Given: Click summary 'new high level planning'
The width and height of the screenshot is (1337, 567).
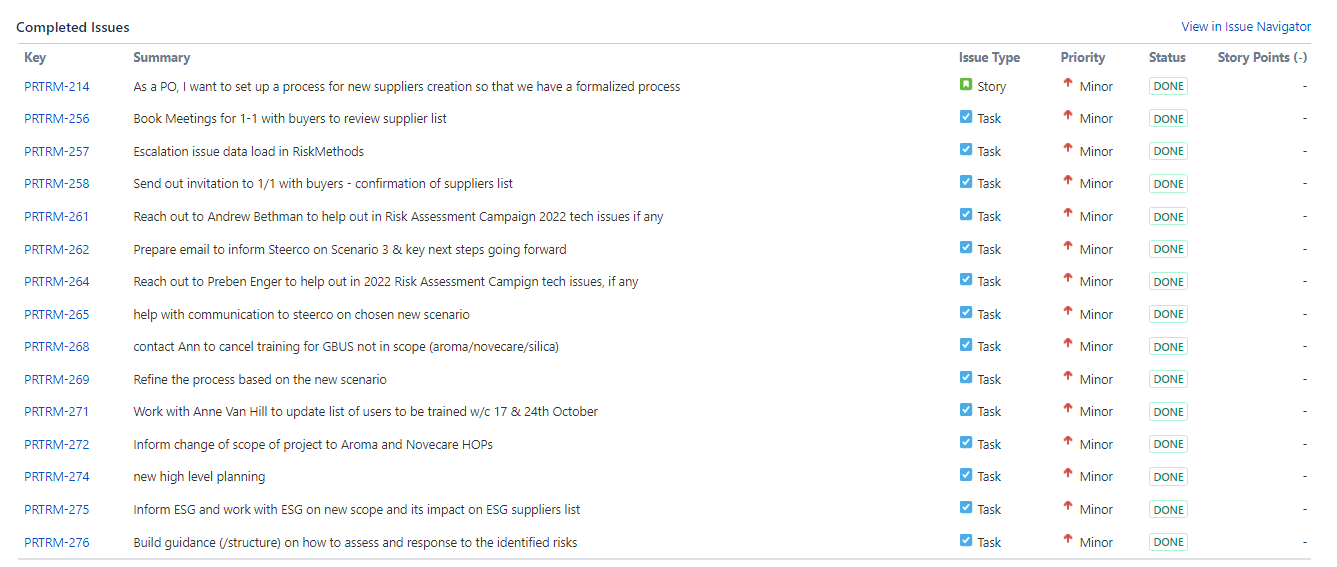Looking at the screenshot, I should click(x=199, y=477).
